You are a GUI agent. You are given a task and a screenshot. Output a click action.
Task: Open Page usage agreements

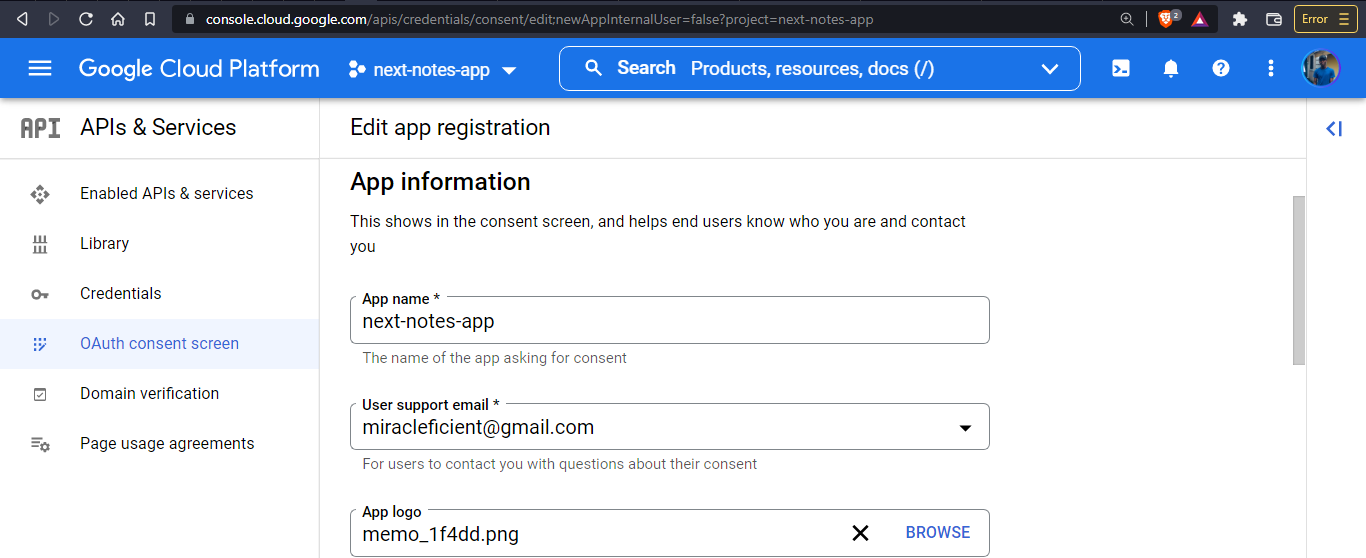pos(160,444)
